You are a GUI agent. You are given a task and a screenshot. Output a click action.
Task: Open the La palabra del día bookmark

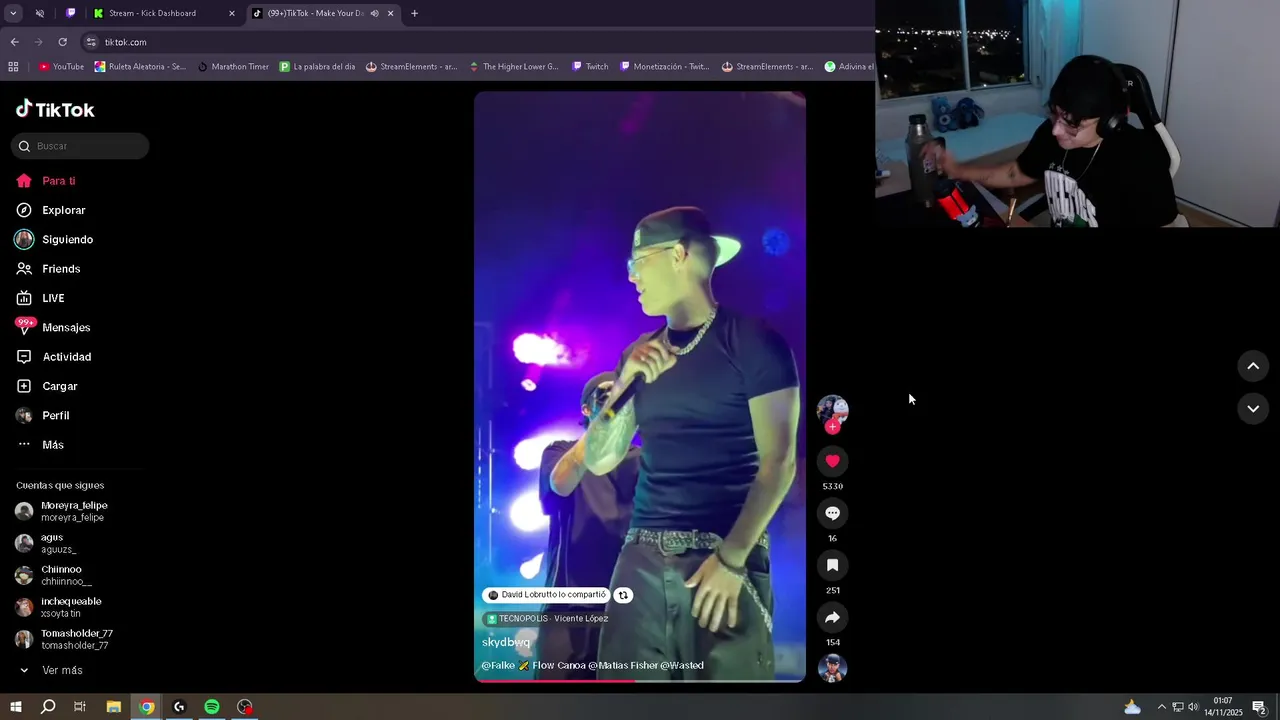point(317,67)
